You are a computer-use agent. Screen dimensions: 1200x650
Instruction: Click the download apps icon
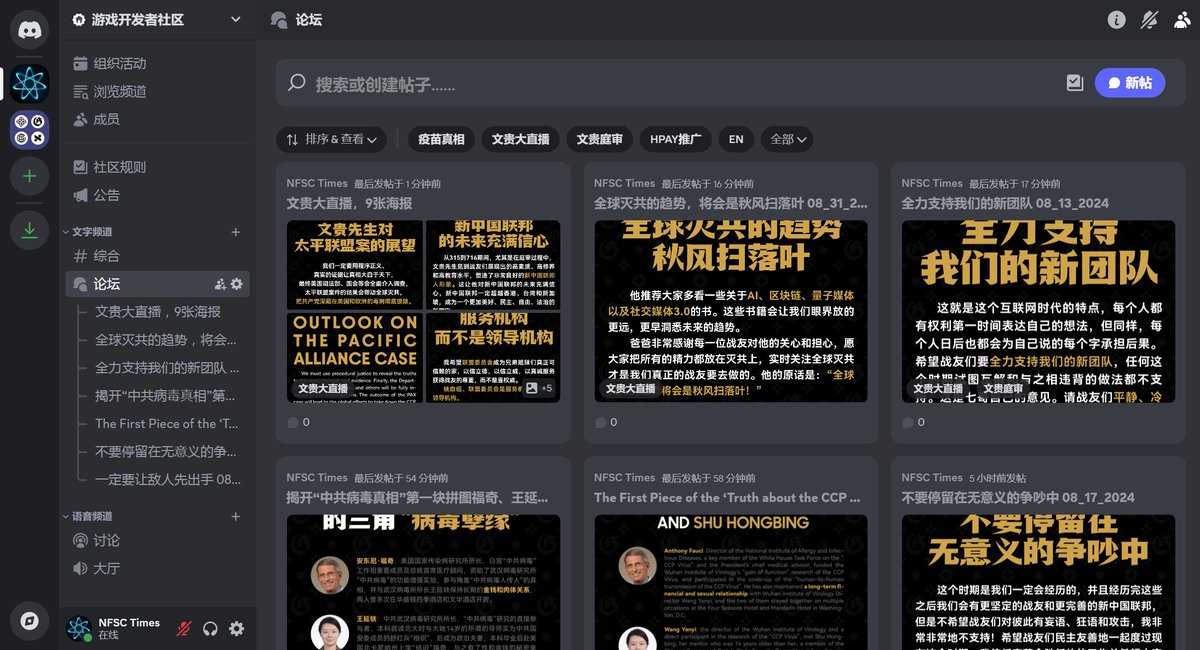pos(30,231)
